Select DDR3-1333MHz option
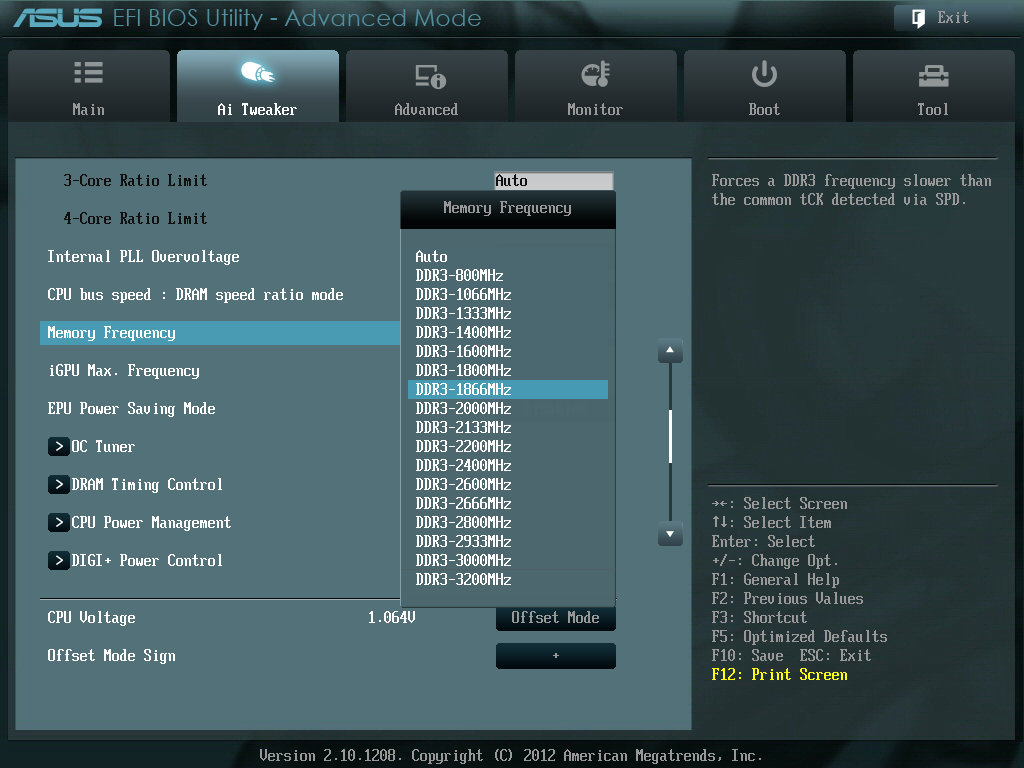The image size is (1024, 768). point(508,313)
